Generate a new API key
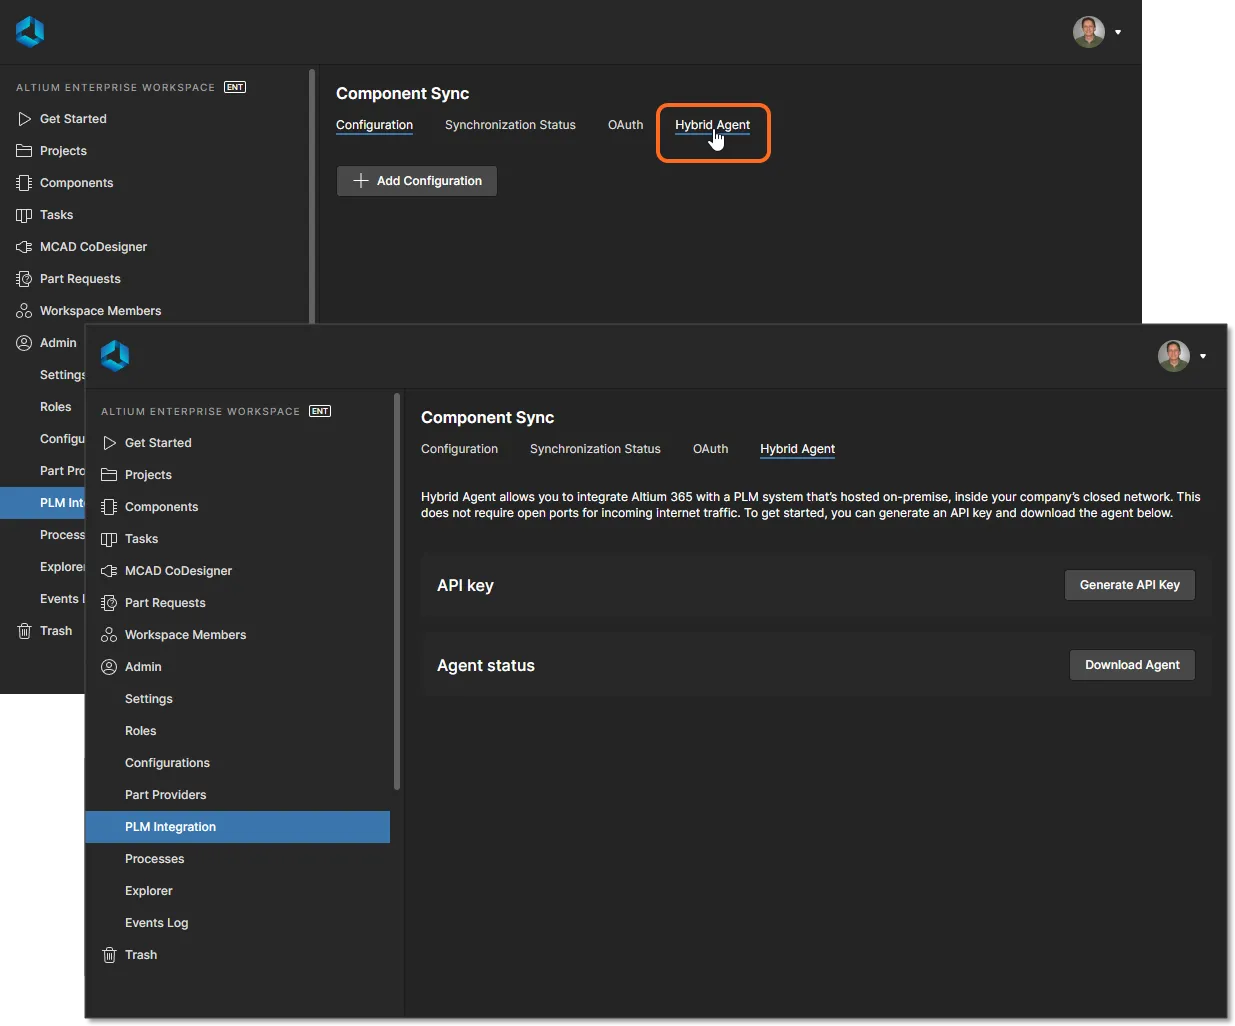The width and height of the screenshot is (1235, 1026). coord(1130,585)
